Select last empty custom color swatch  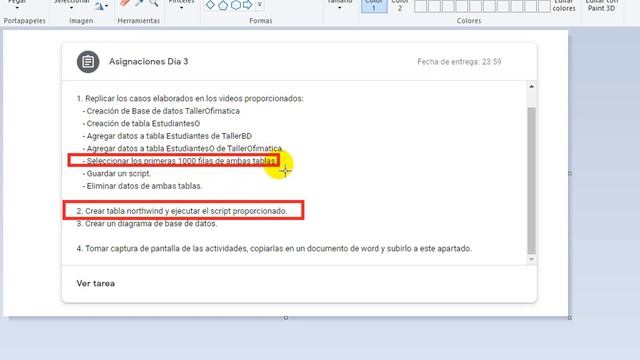pyautogui.click(x=544, y=6)
